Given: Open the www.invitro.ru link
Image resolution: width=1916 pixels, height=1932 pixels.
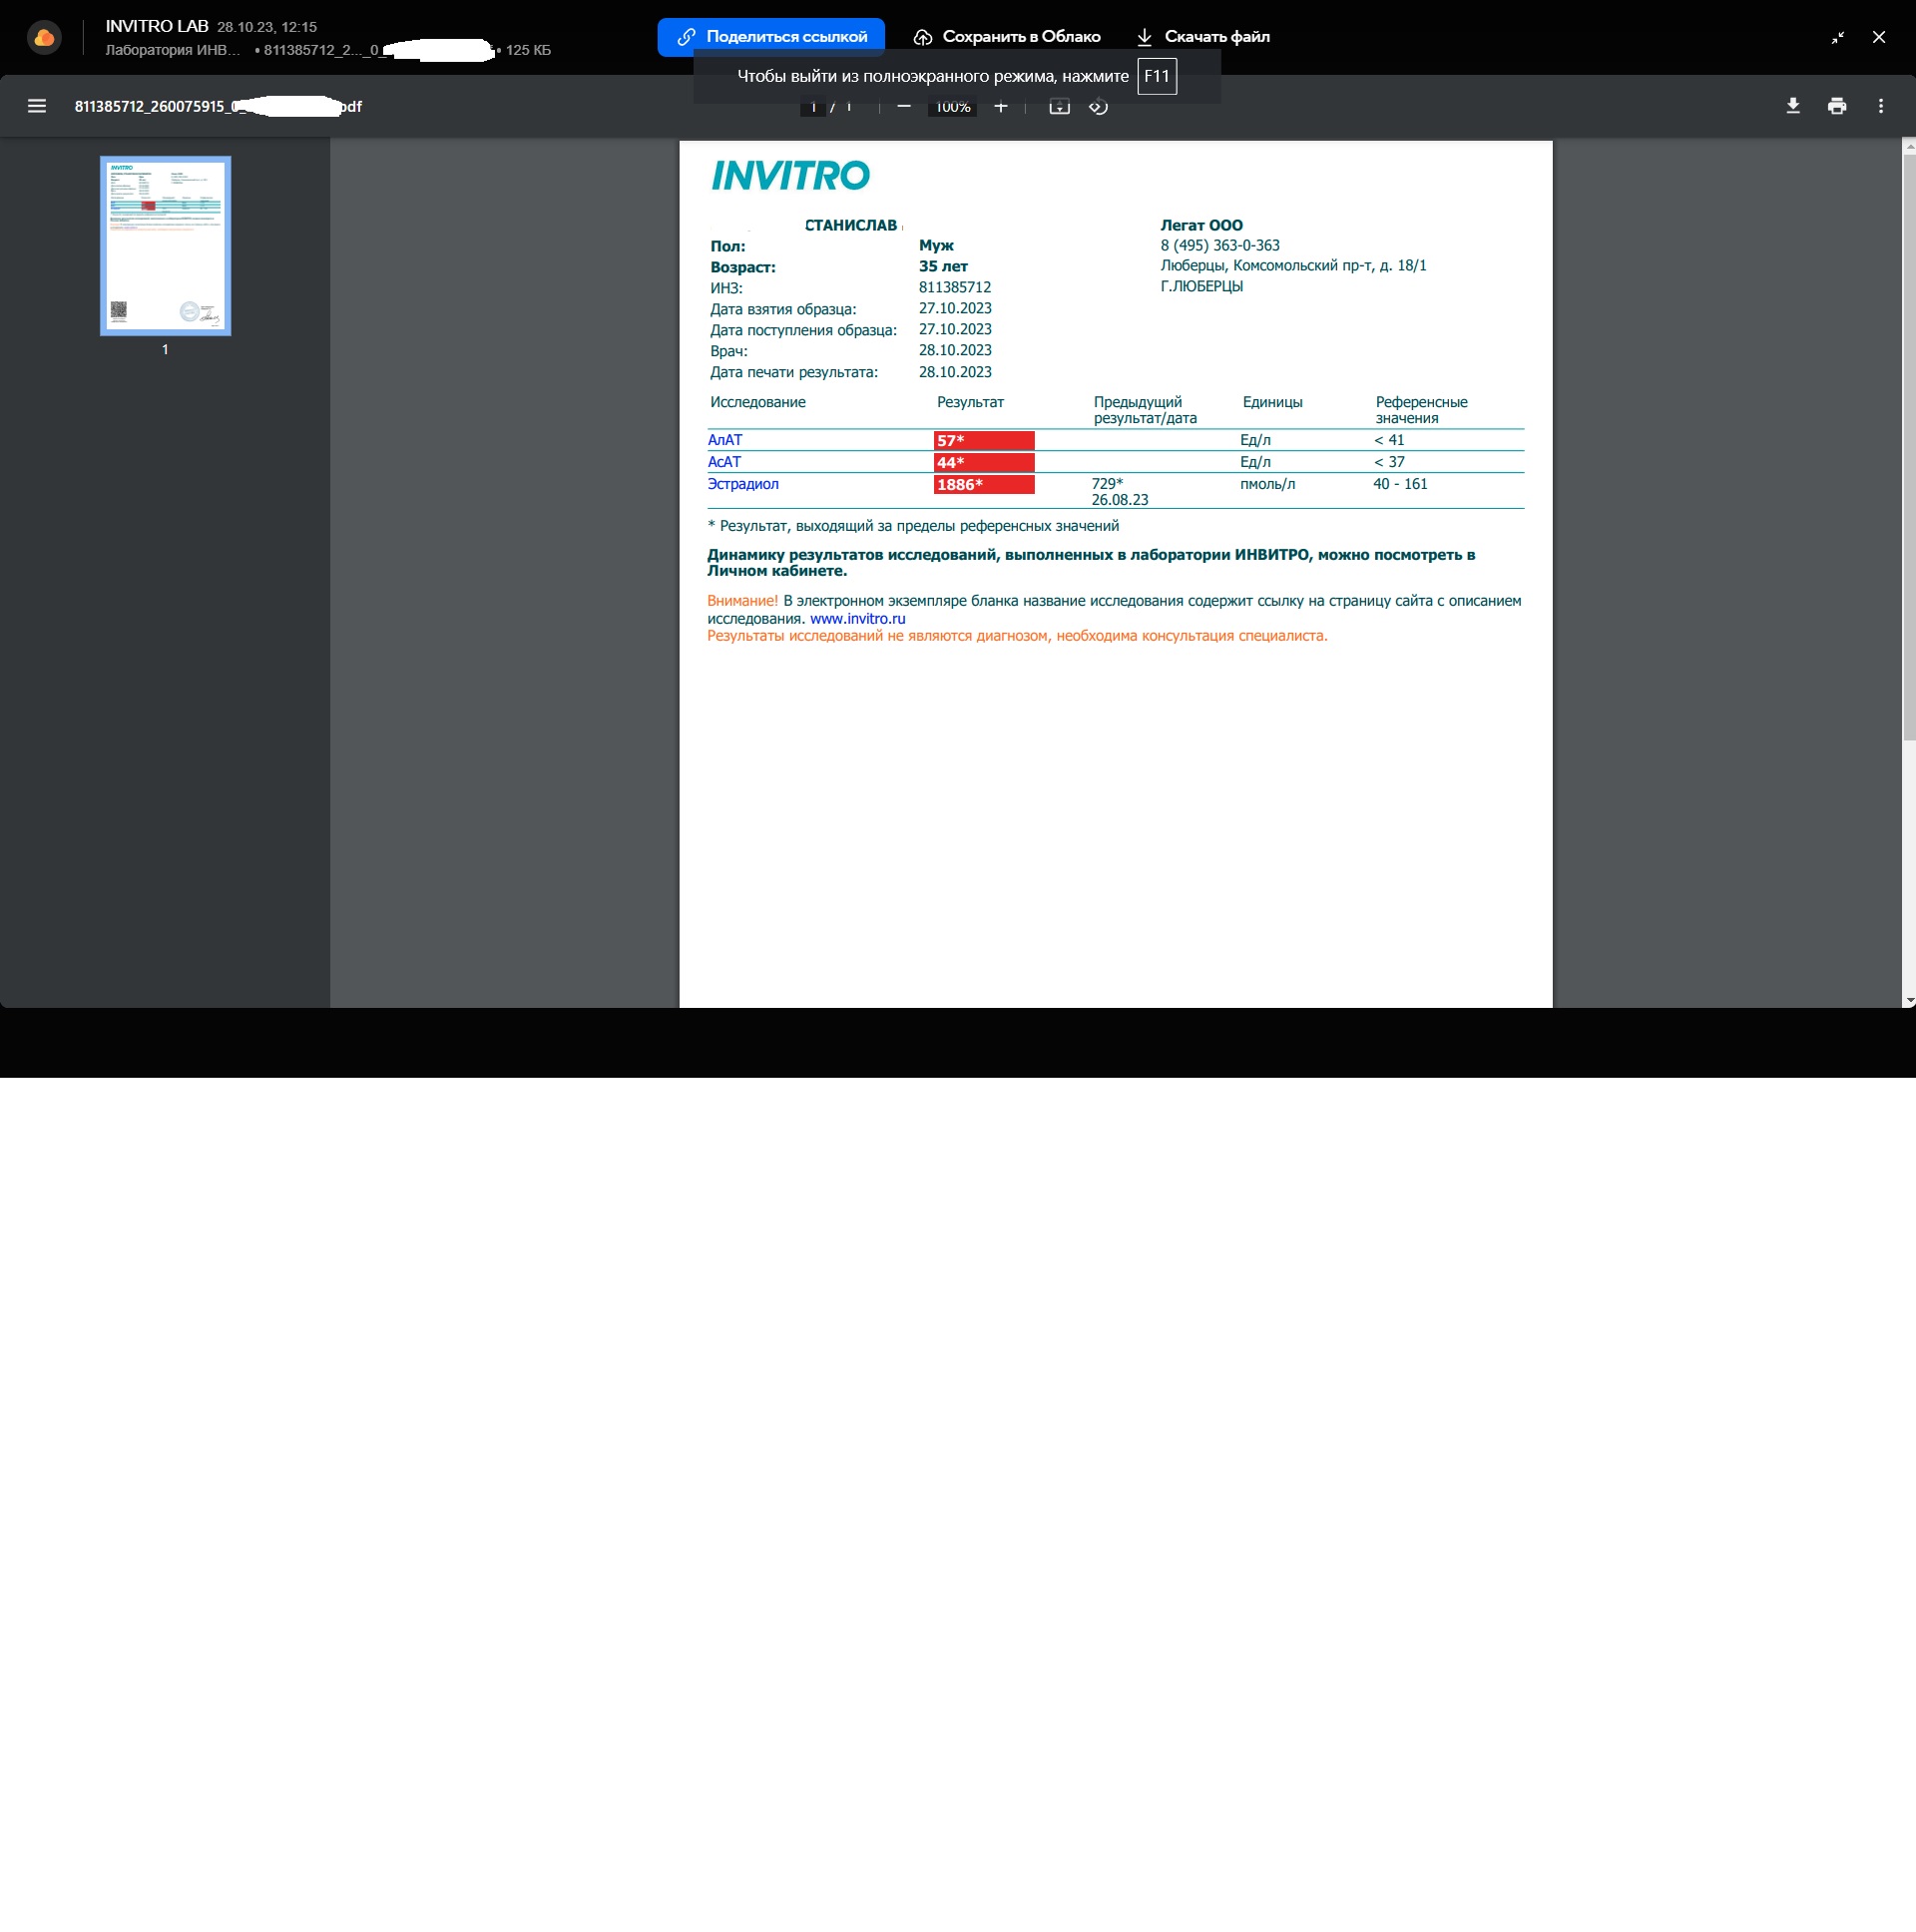Looking at the screenshot, I should (x=857, y=619).
